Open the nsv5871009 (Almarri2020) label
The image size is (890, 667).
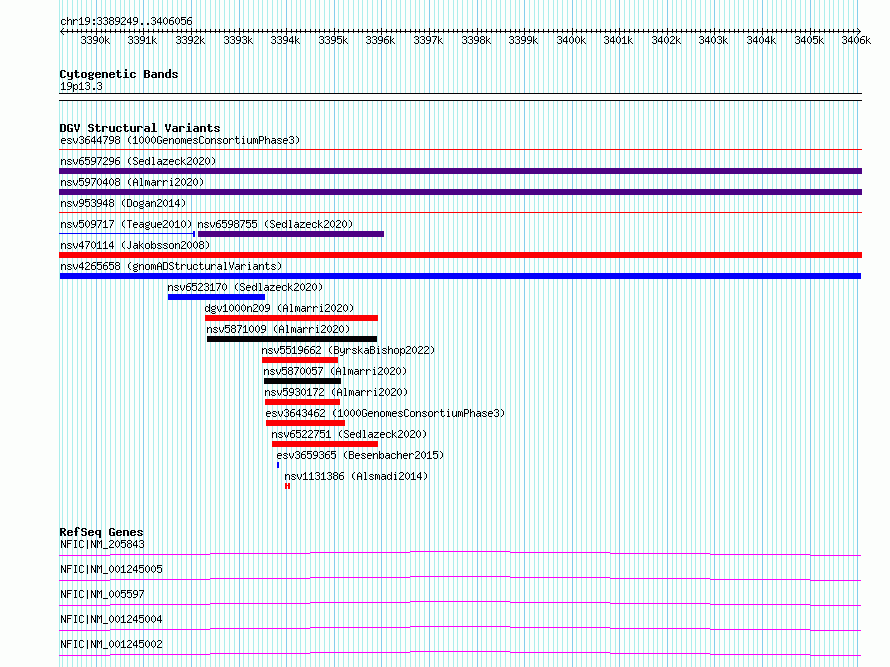point(278,329)
